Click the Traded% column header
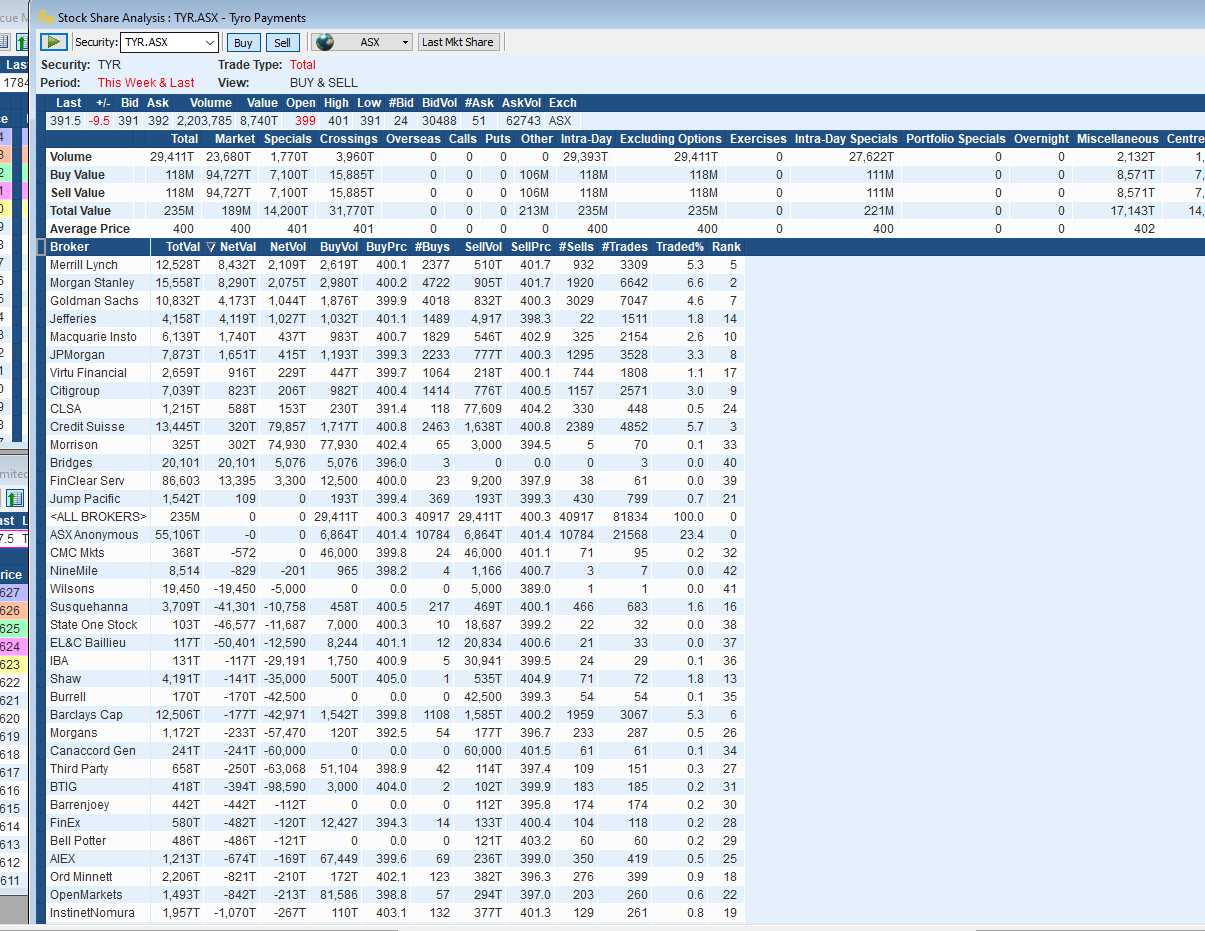The height and width of the screenshot is (931, 1205). click(680, 247)
